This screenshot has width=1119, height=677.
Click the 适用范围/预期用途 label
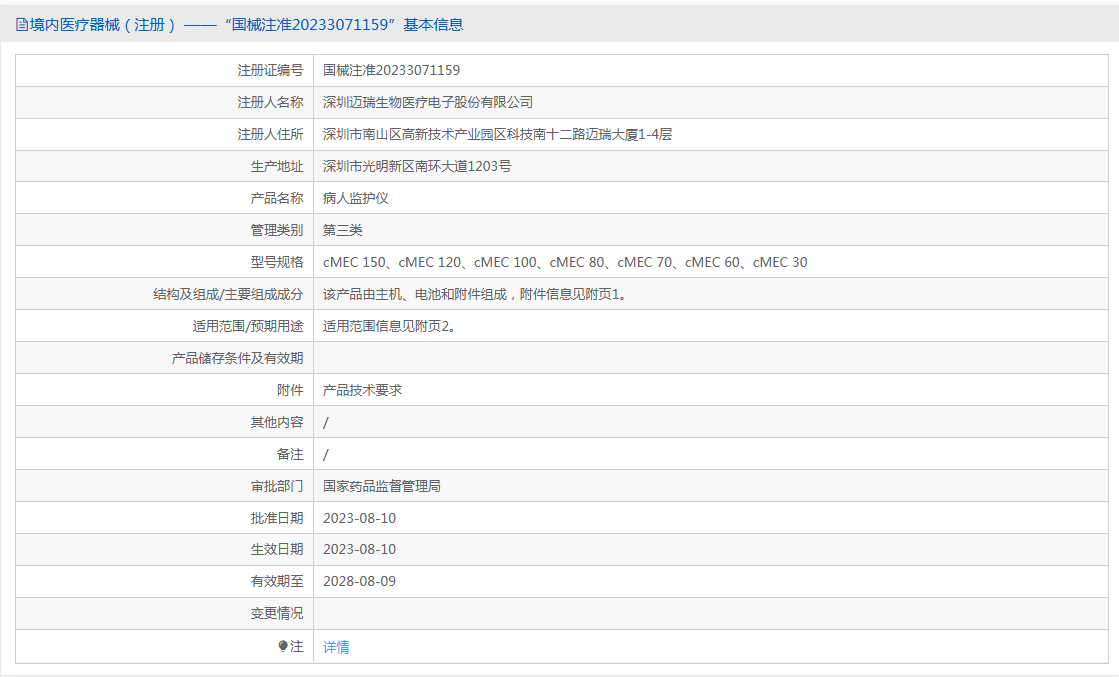click(248, 327)
